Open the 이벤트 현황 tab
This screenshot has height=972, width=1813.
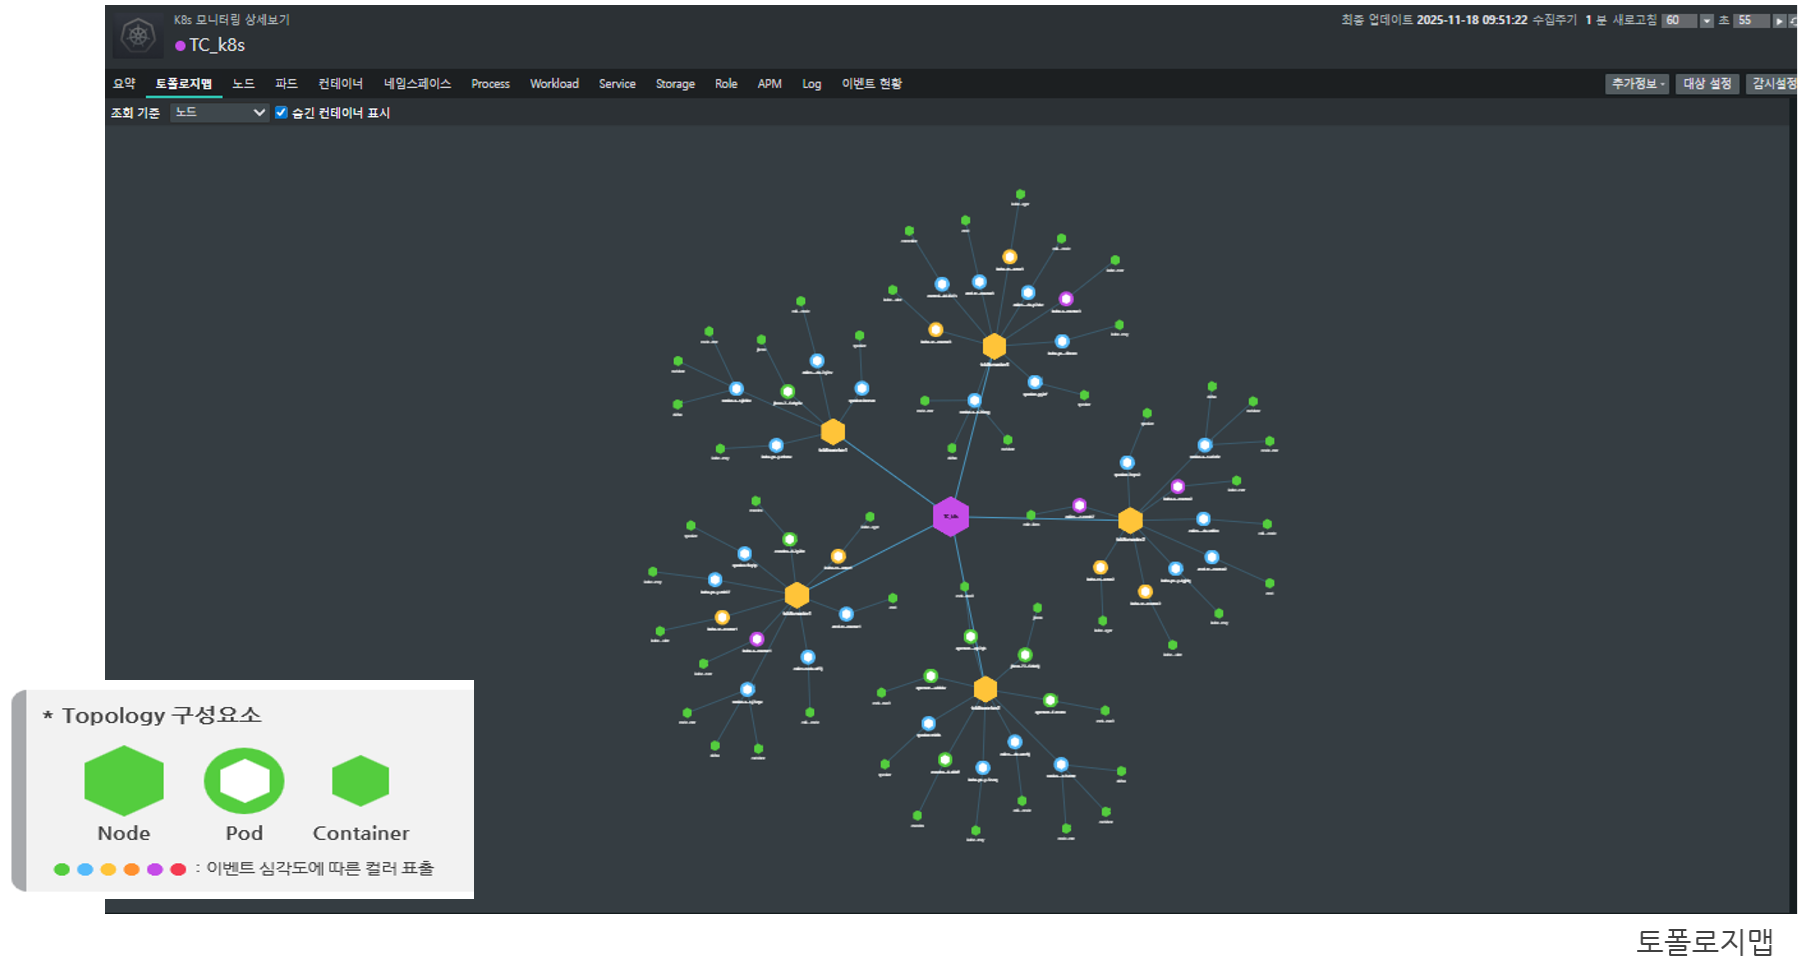(x=871, y=84)
